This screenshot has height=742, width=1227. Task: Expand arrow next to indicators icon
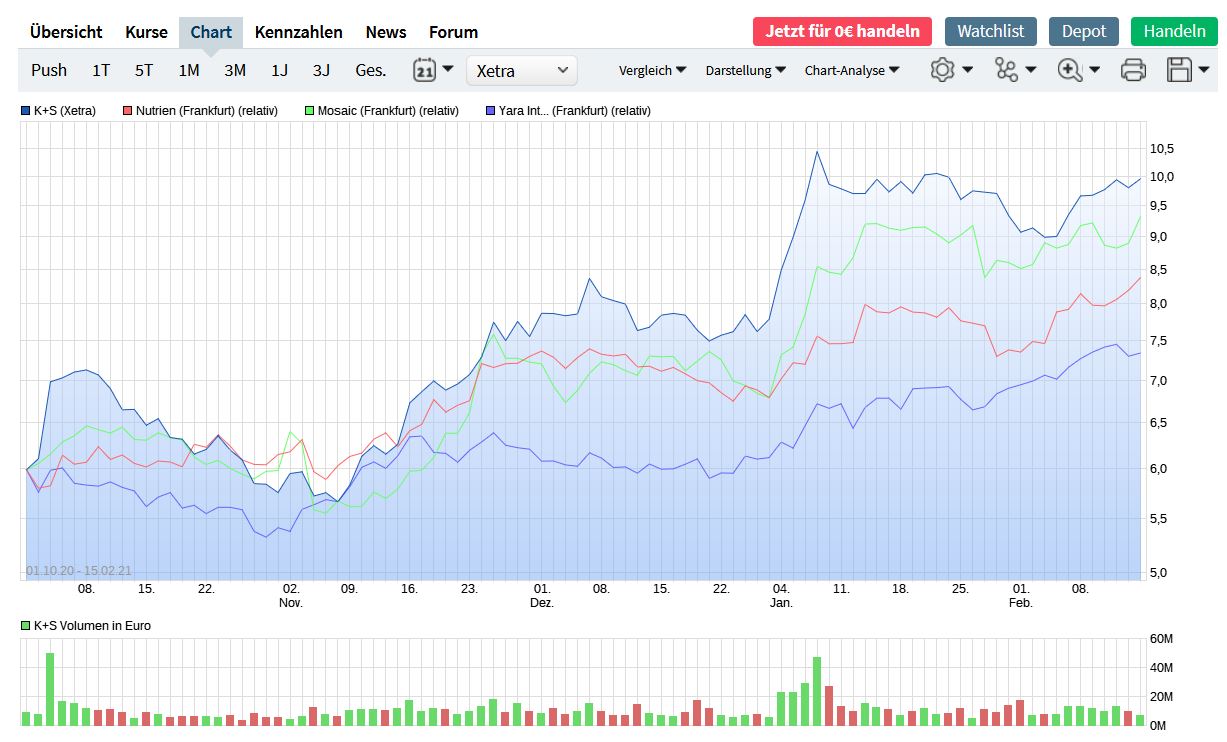(1031, 70)
